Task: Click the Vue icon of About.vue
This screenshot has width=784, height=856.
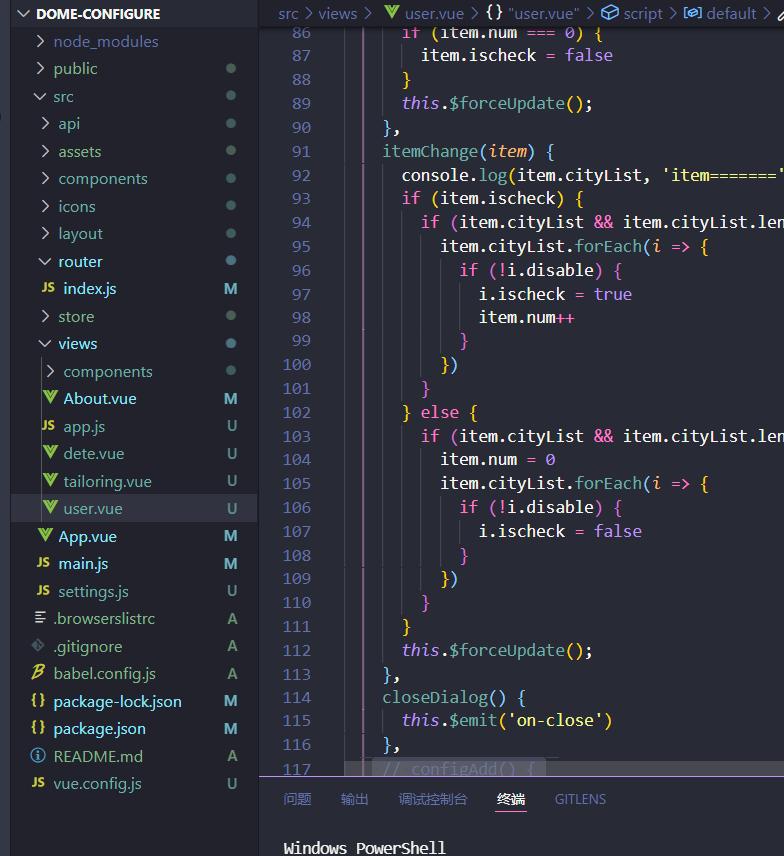Action: pyautogui.click(x=50, y=397)
